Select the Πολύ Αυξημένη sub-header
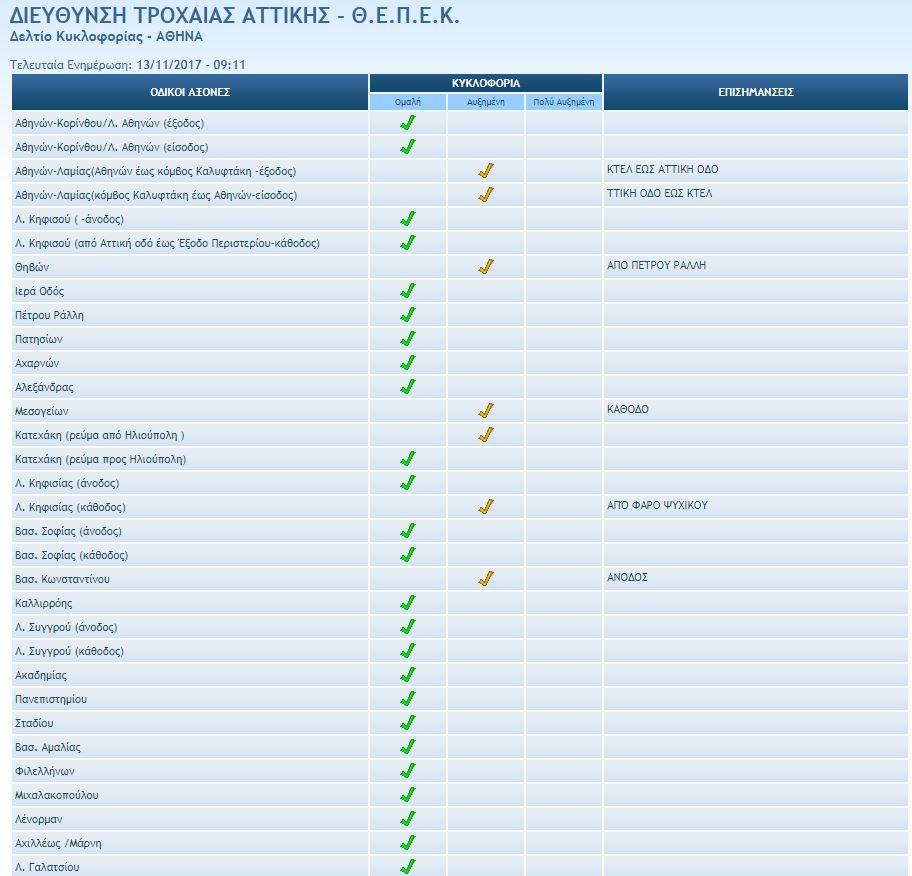The width and height of the screenshot is (912, 876). [x=564, y=102]
